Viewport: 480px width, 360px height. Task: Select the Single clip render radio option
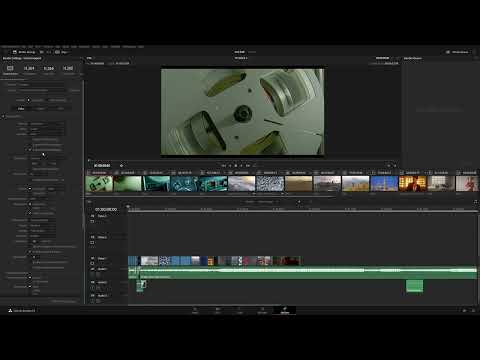29,100
